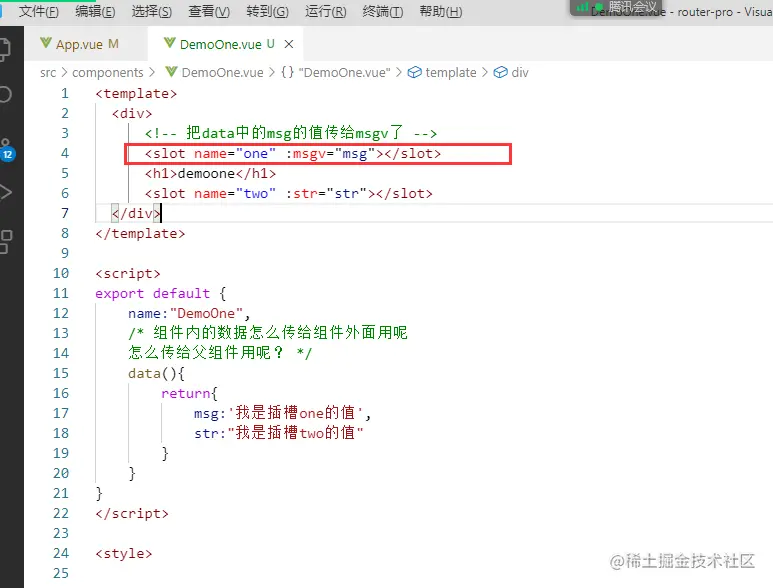Click the Vue icon on App.vue tab

coord(46,43)
